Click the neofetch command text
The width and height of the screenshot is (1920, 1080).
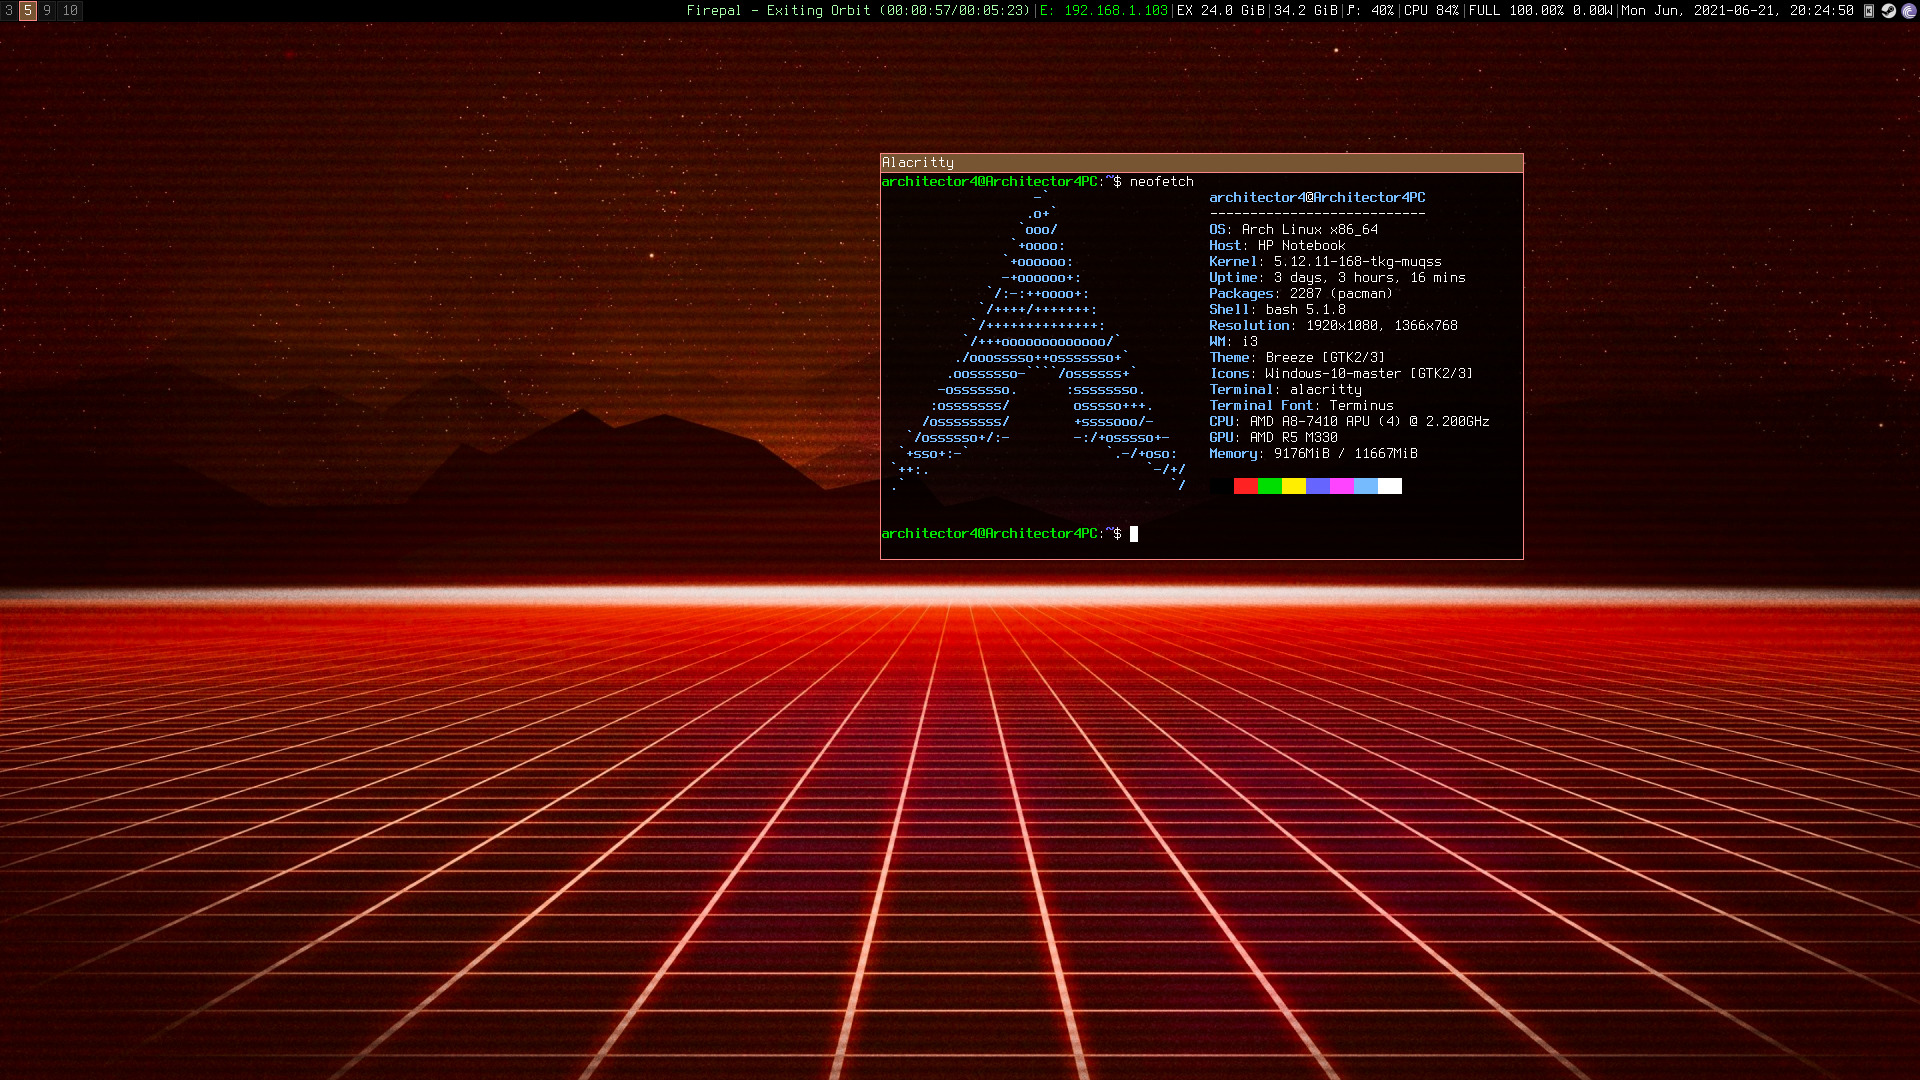point(1161,182)
